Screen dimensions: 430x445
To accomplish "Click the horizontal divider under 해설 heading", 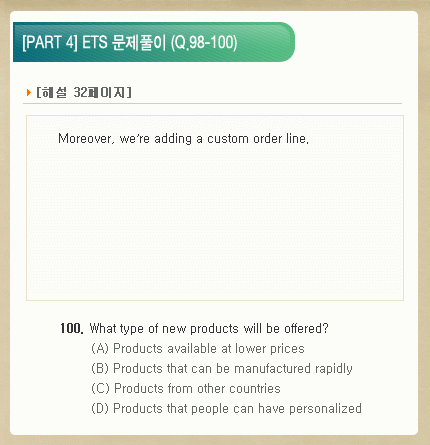I will tap(212, 104).
